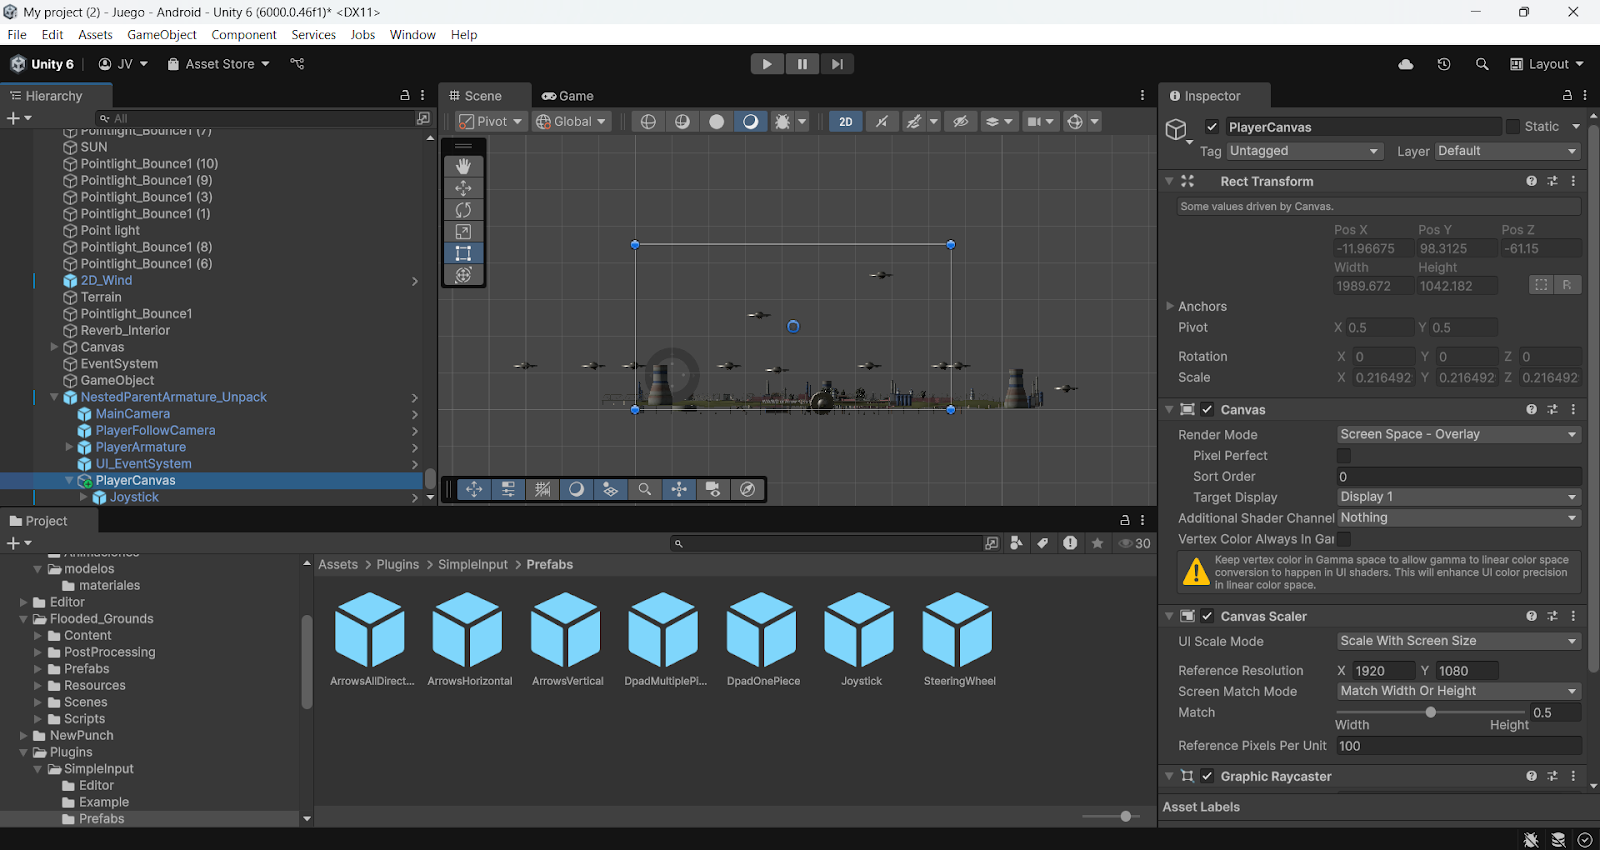Viewport: 1600px width, 850px height.
Task: Toggle Canvas Scaler enabled checkbox
Action: click(x=1207, y=617)
